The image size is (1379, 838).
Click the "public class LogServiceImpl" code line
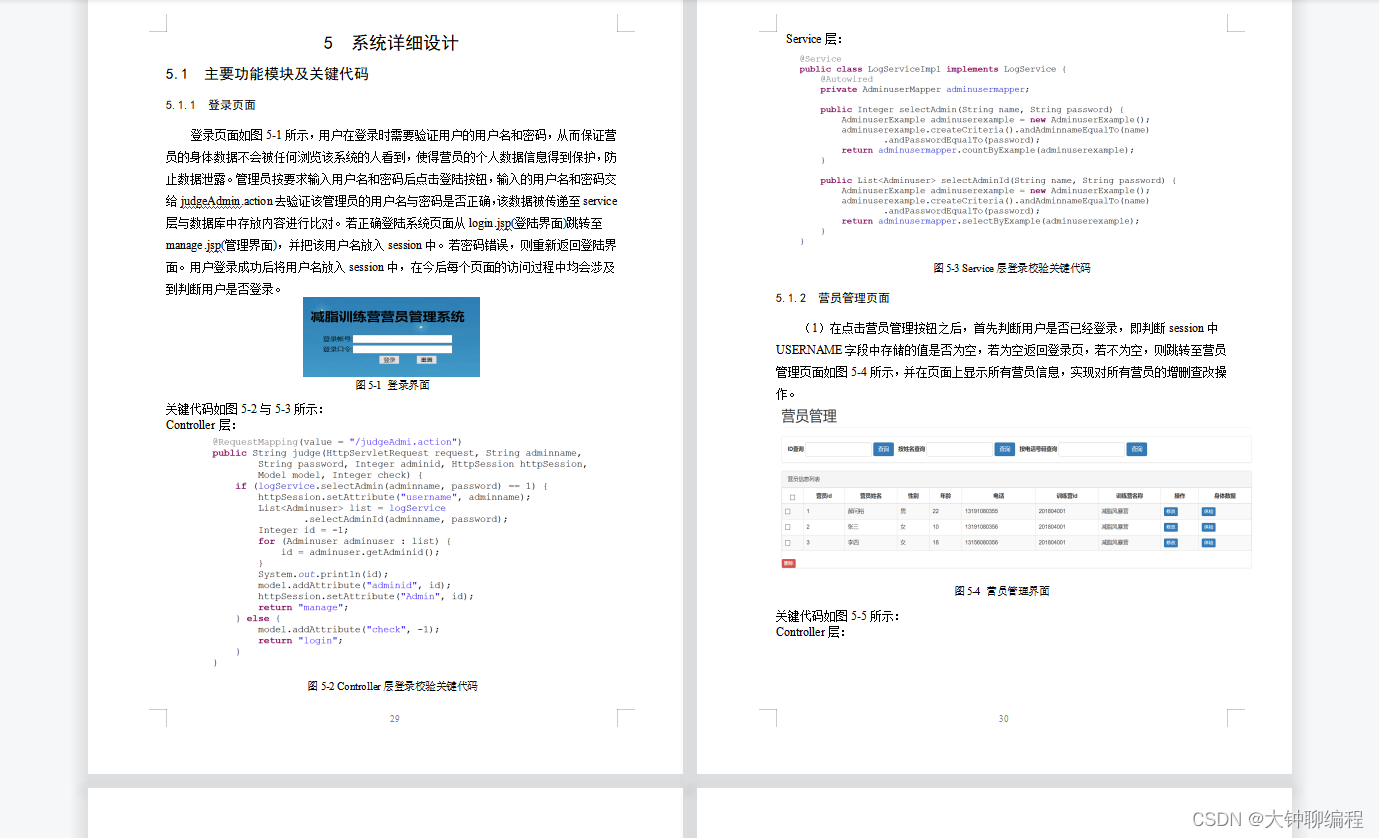click(933, 69)
